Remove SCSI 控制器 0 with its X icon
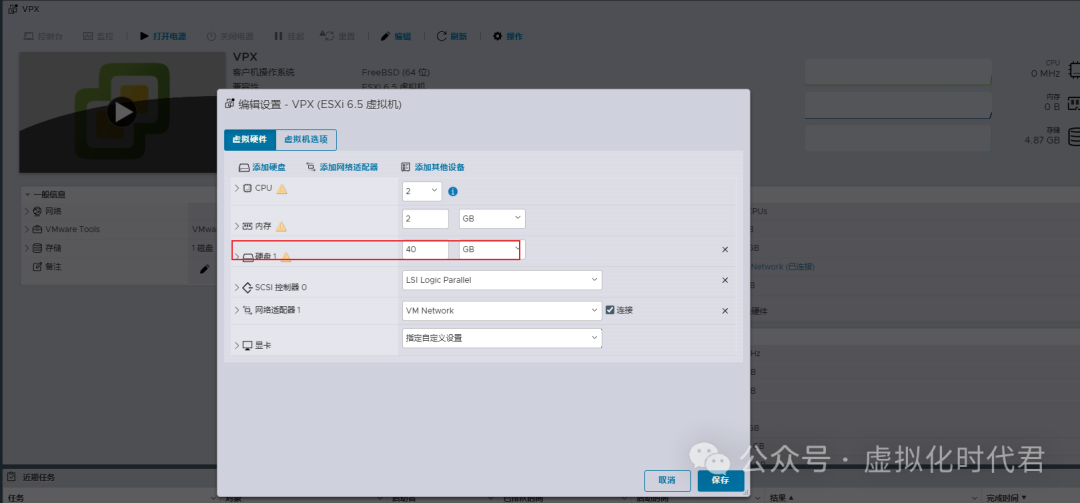The width and height of the screenshot is (1080, 503). click(725, 280)
